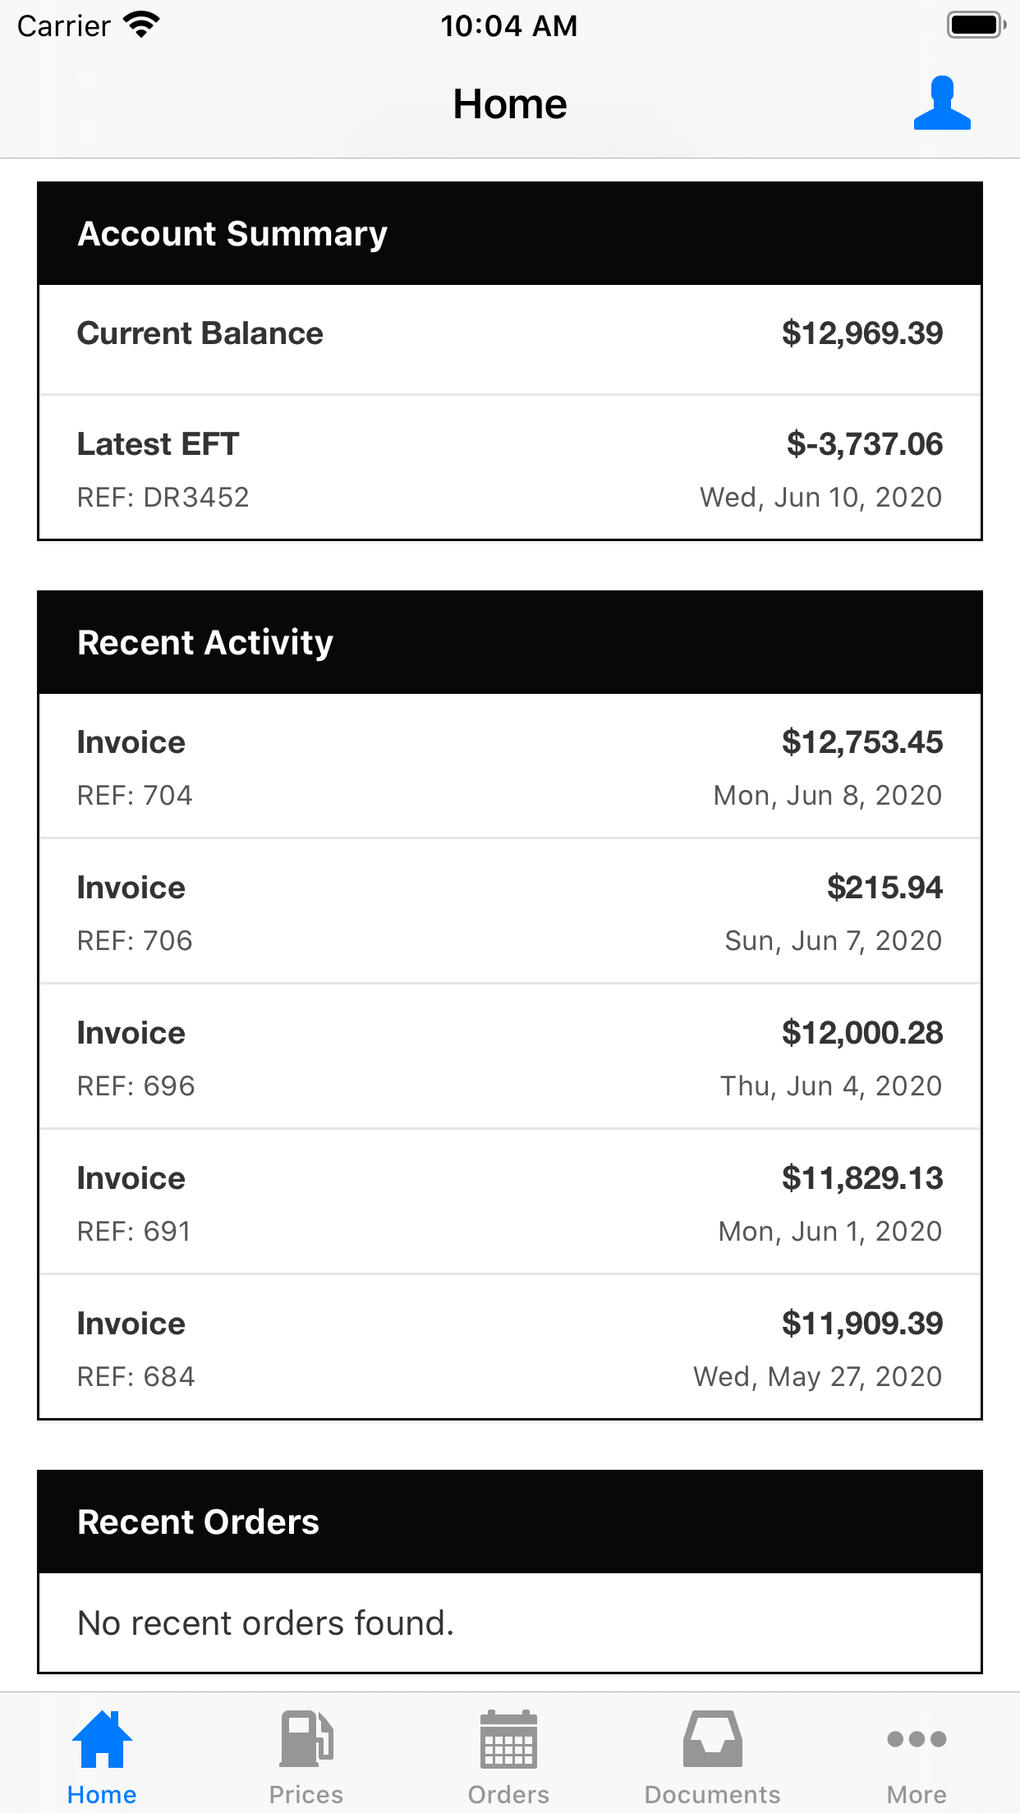Tap the Wi-Fi signal icon
Image resolution: width=1020 pixels, height=1813 pixels.
142,25
